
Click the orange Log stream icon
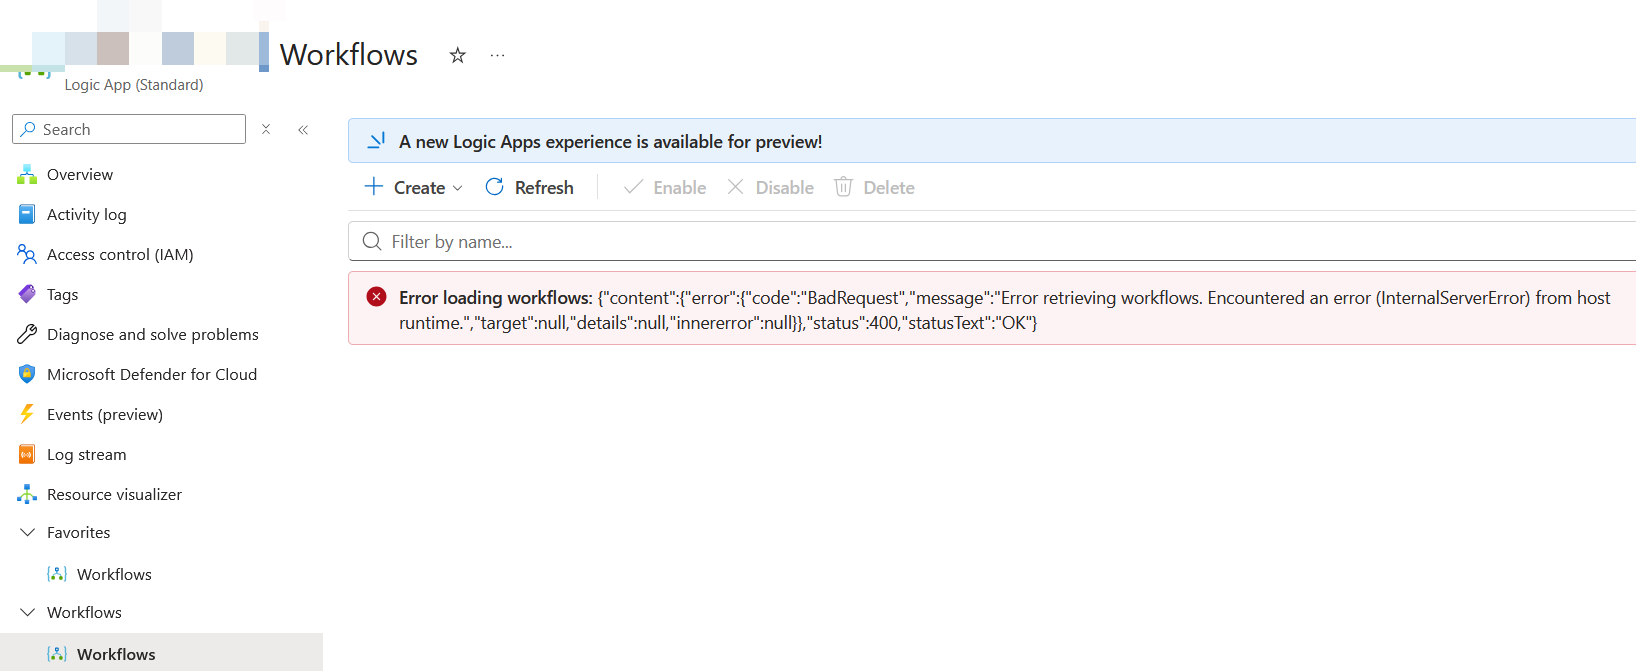click(27, 454)
